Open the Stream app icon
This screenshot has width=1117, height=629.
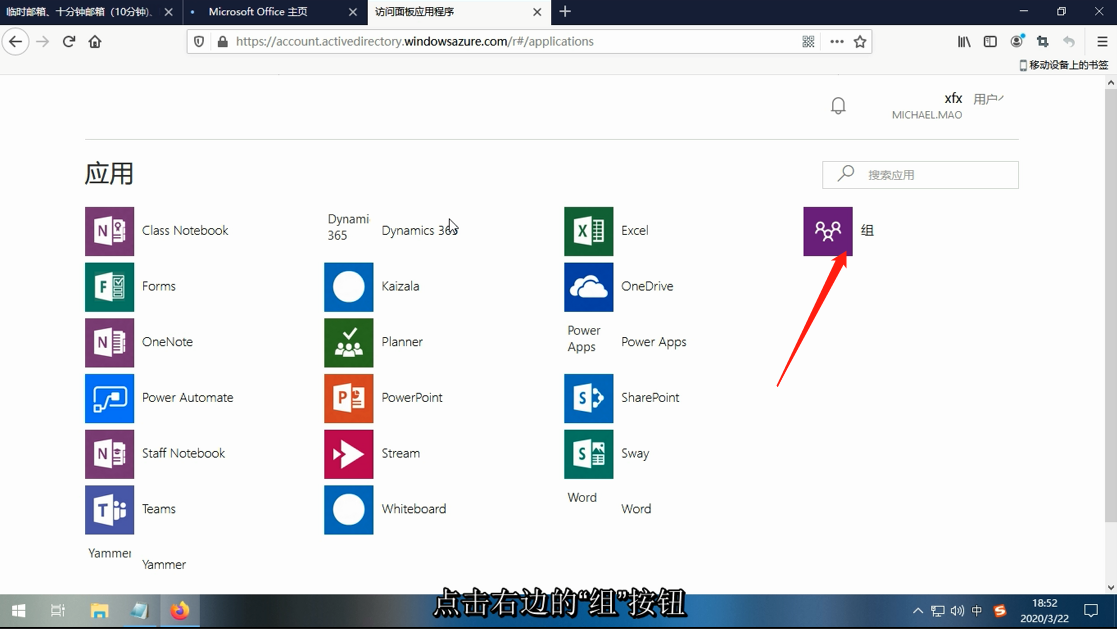pyautogui.click(x=348, y=454)
